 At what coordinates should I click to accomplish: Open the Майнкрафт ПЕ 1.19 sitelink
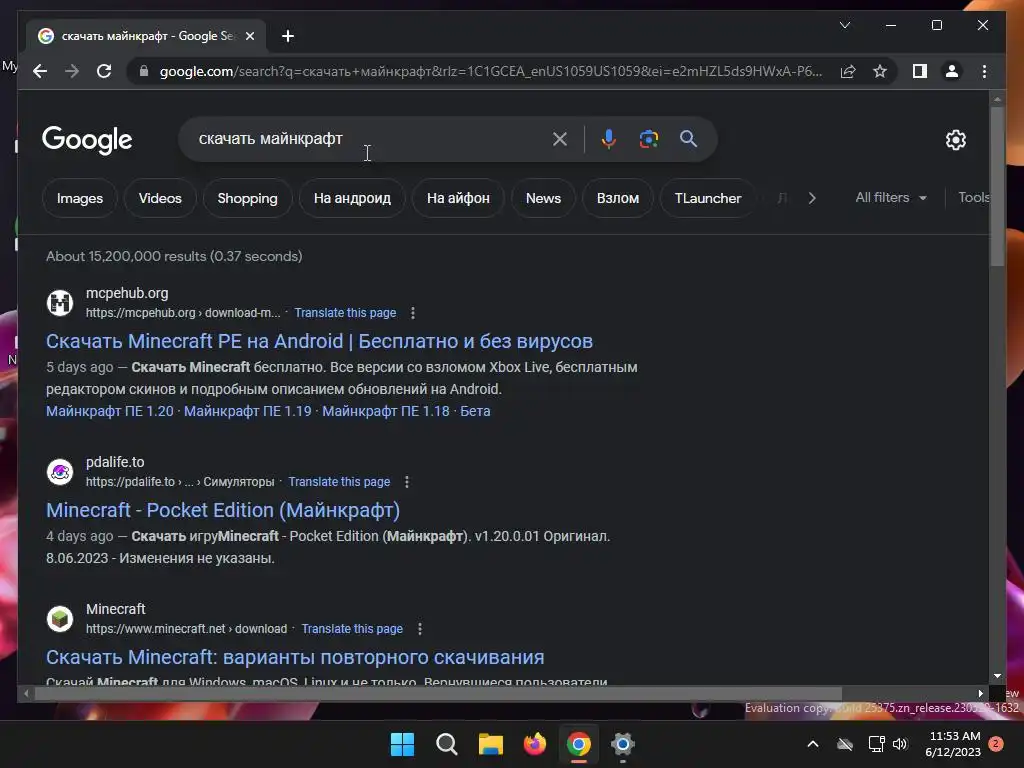[248, 411]
